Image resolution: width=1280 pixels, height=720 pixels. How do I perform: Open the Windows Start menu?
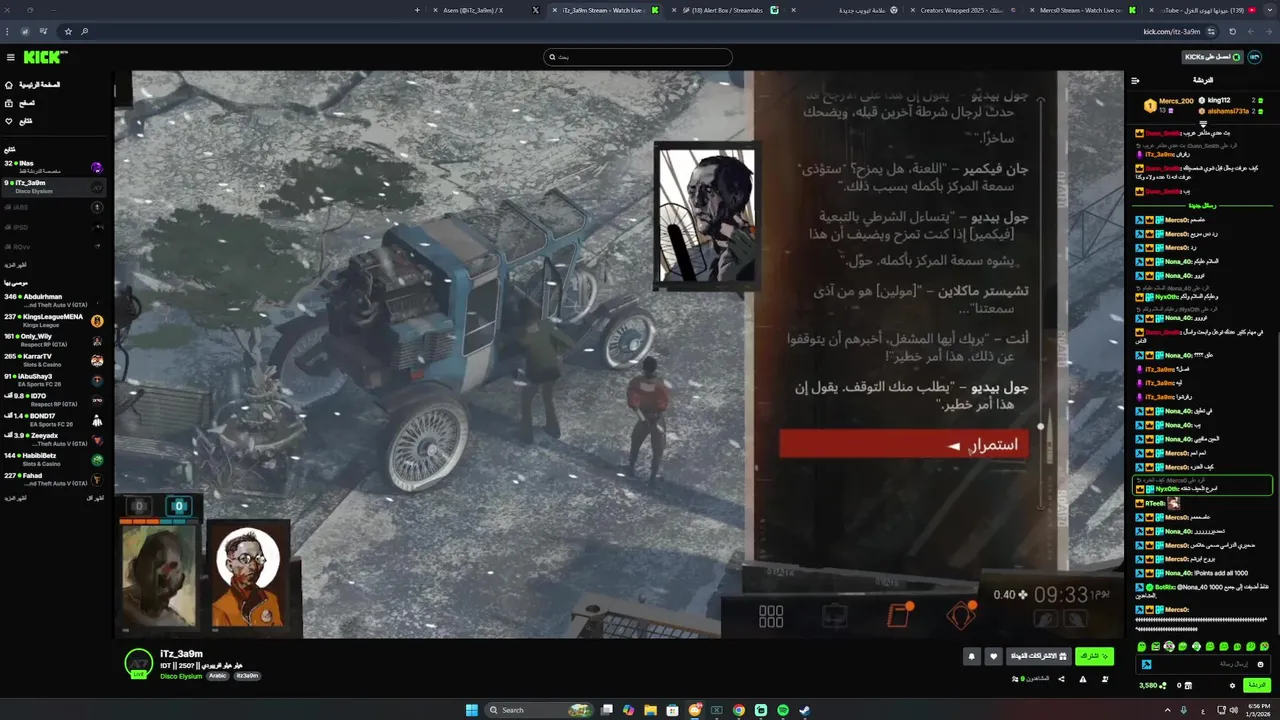471,710
